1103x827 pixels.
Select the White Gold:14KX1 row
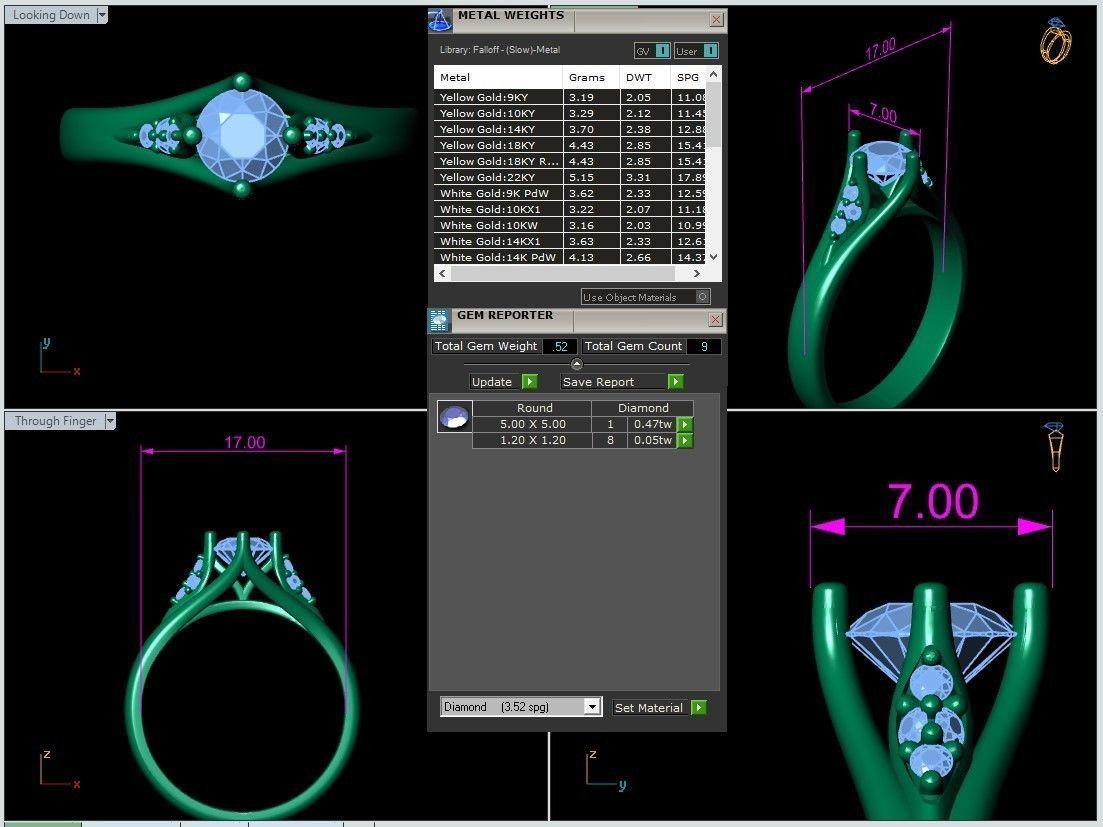(570, 241)
